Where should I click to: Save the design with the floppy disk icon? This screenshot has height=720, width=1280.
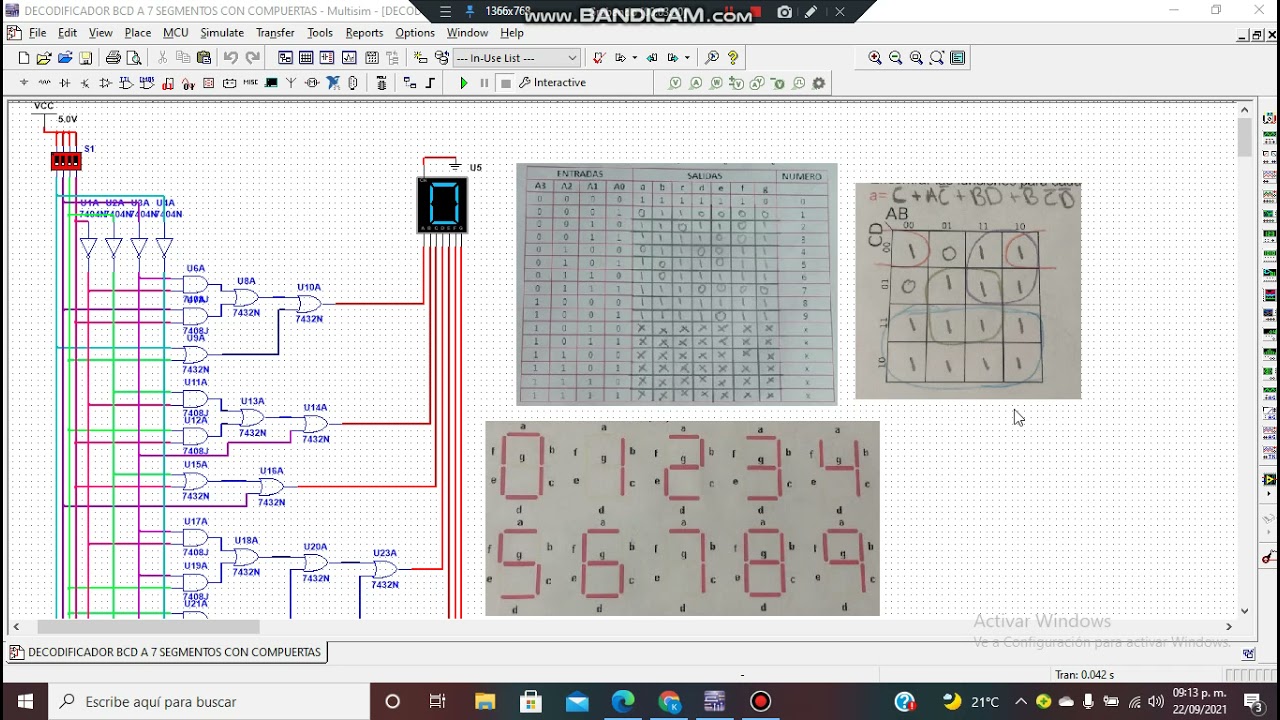click(x=85, y=58)
